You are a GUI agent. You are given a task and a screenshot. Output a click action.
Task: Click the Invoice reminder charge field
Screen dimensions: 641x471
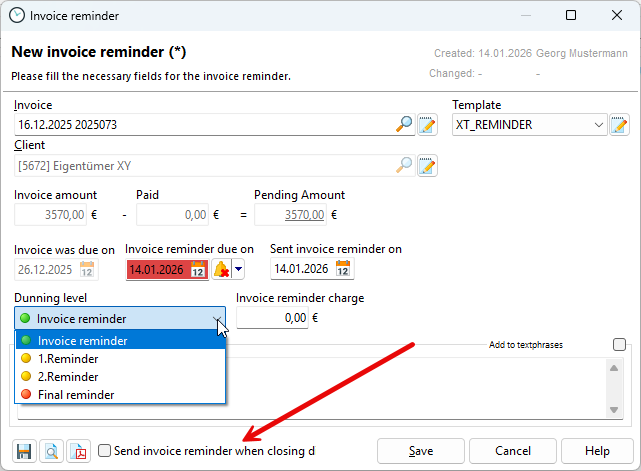pyautogui.click(x=272, y=318)
